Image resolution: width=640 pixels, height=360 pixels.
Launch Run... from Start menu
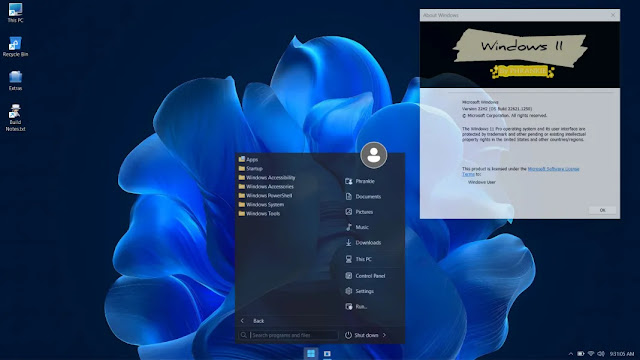click(356, 307)
